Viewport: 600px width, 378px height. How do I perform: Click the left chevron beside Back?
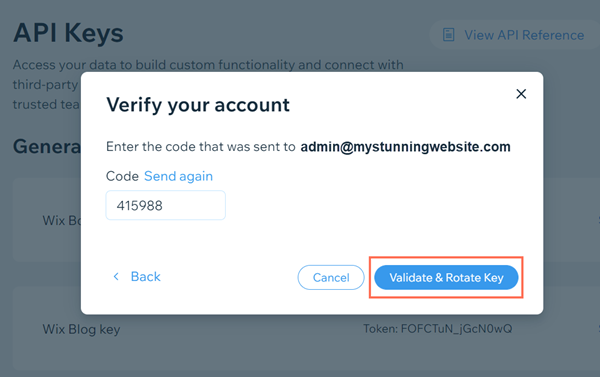click(116, 276)
